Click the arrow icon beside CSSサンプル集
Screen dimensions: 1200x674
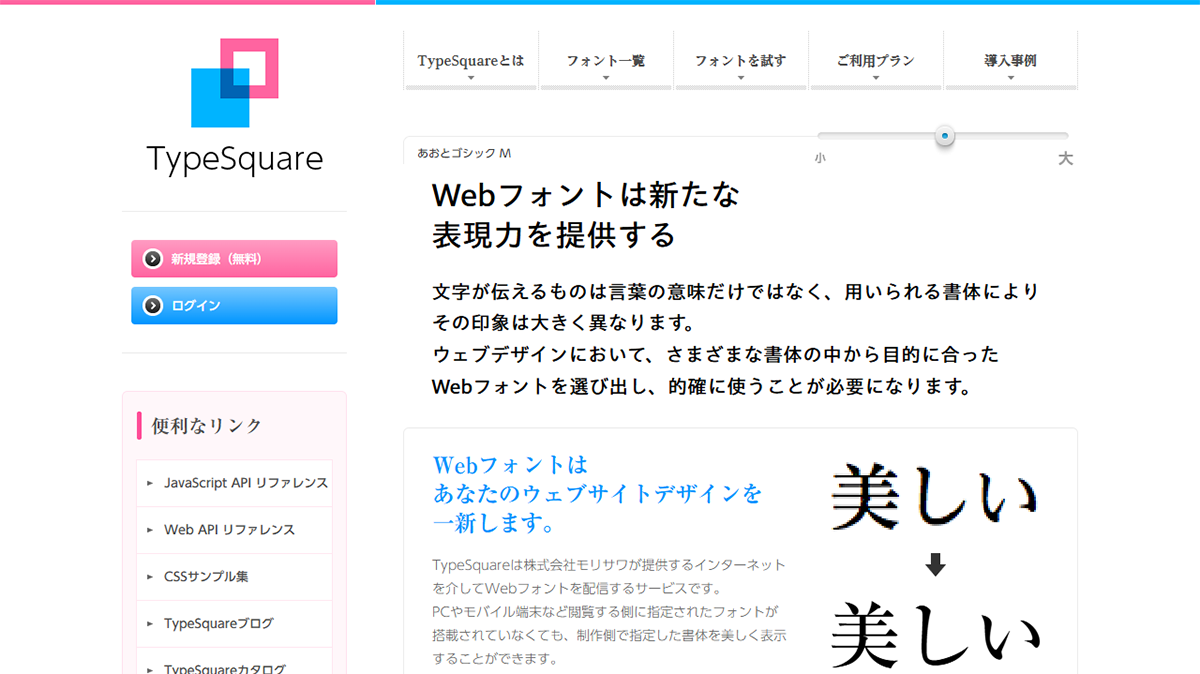tap(148, 577)
